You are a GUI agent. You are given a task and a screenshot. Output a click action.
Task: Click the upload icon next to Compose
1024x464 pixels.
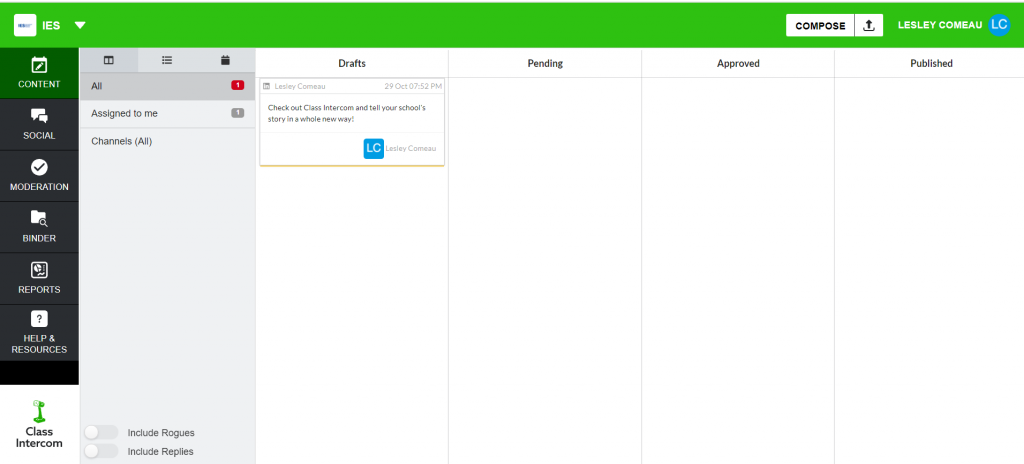click(869, 25)
